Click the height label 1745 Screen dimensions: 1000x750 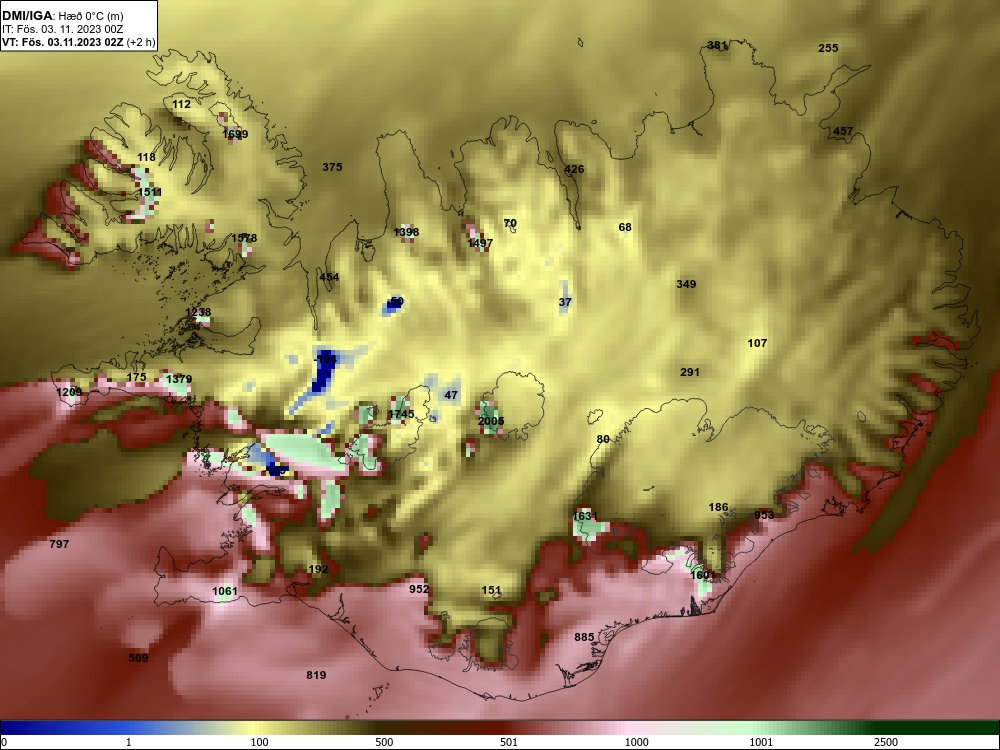pyautogui.click(x=401, y=414)
